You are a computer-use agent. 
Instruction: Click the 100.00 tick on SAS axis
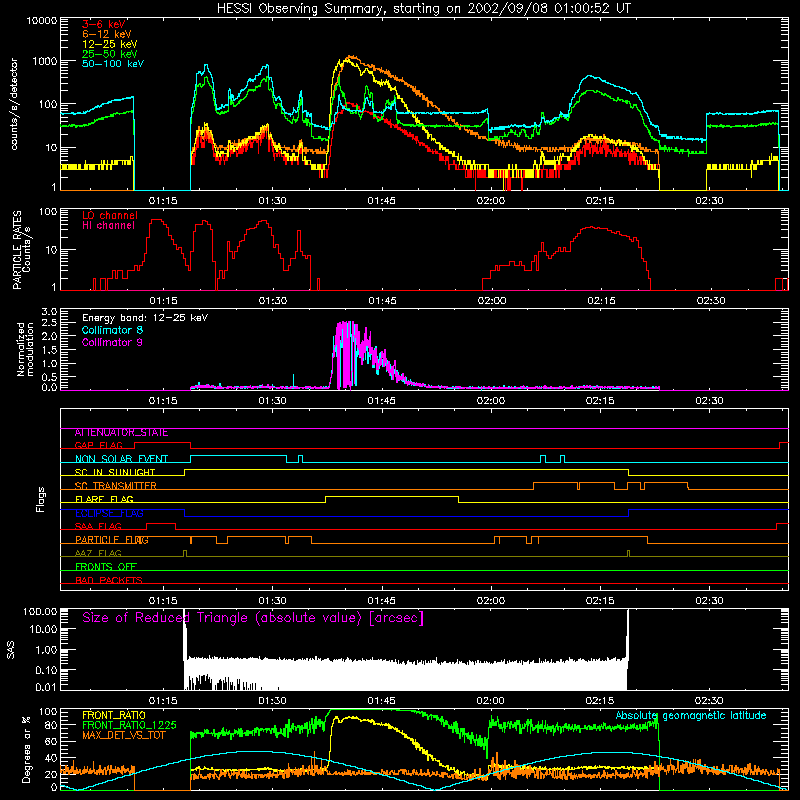click(40, 612)
